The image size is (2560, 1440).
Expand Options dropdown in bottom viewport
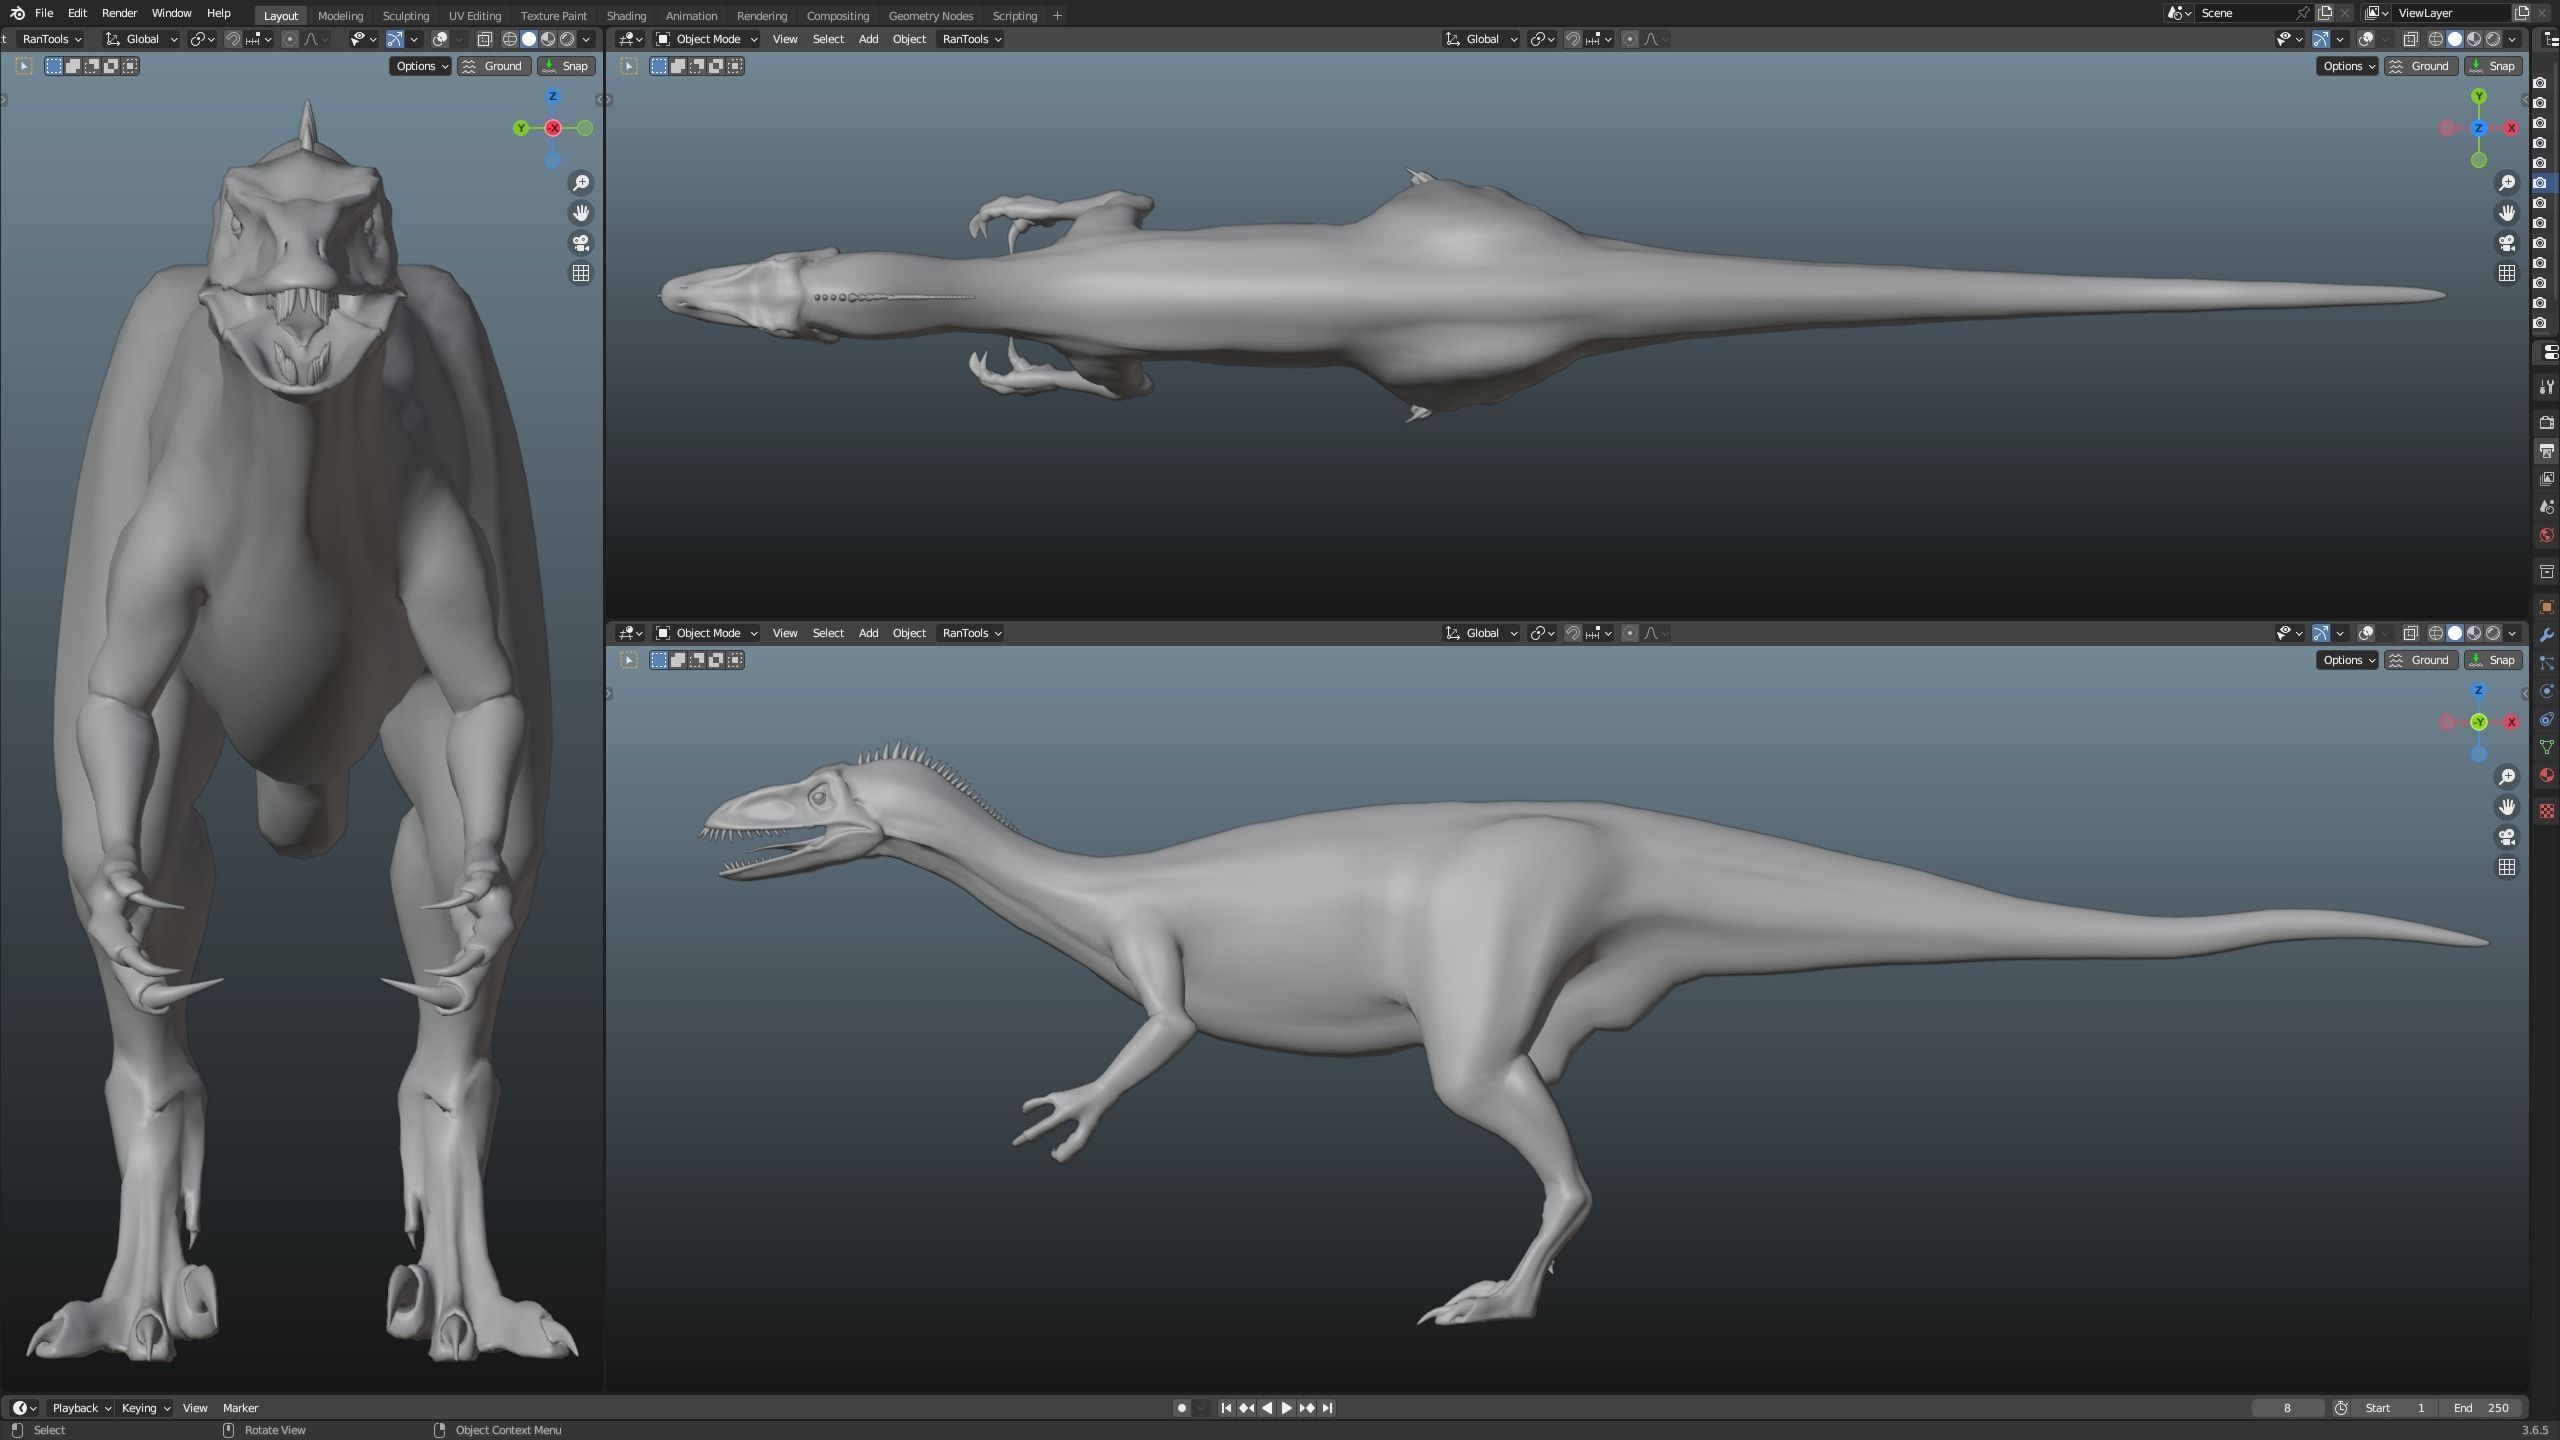[x=2347, y=660]
